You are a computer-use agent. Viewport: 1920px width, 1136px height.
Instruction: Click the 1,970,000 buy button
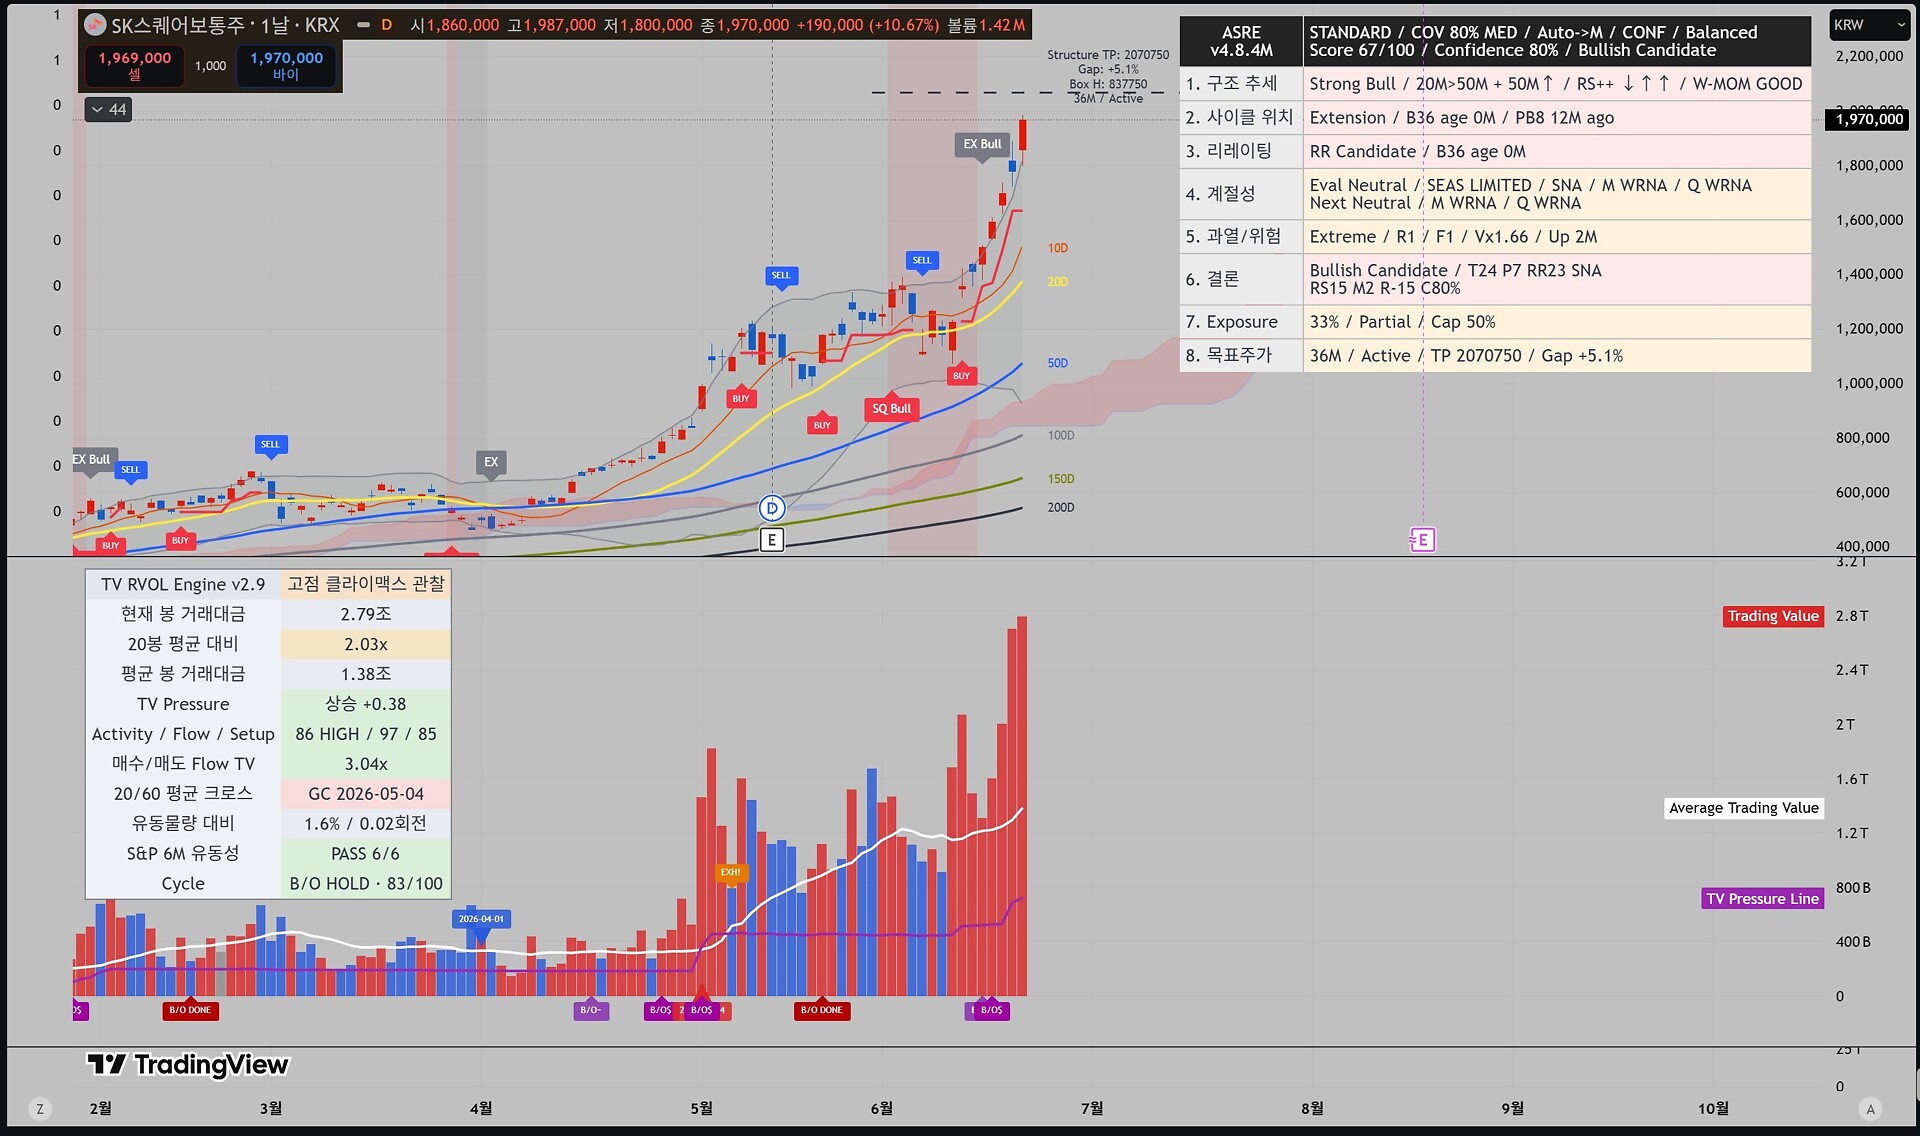click(286, 65)
